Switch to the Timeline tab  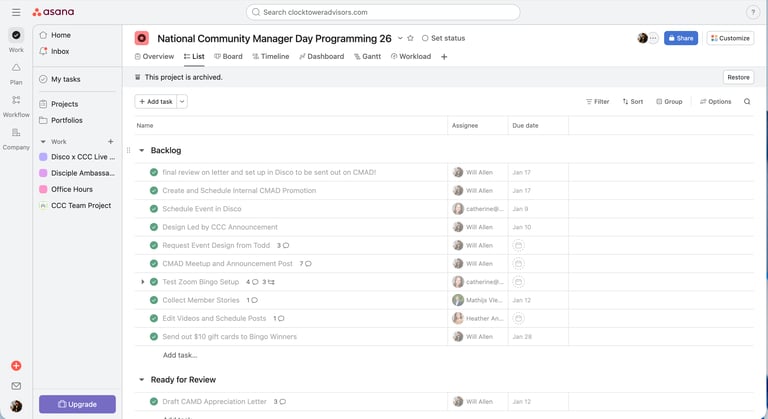point(270,57)
